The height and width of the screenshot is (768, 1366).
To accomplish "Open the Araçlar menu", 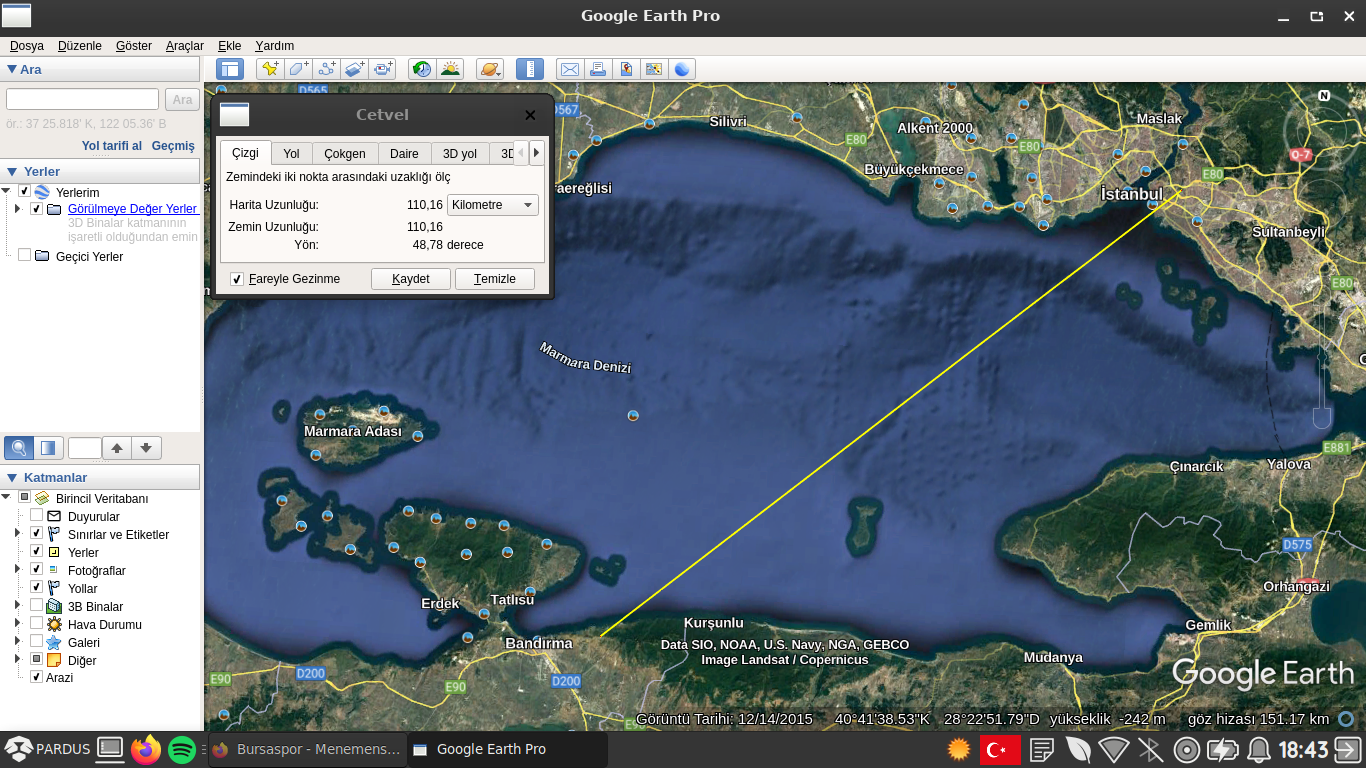I will (x=185, y=46).
